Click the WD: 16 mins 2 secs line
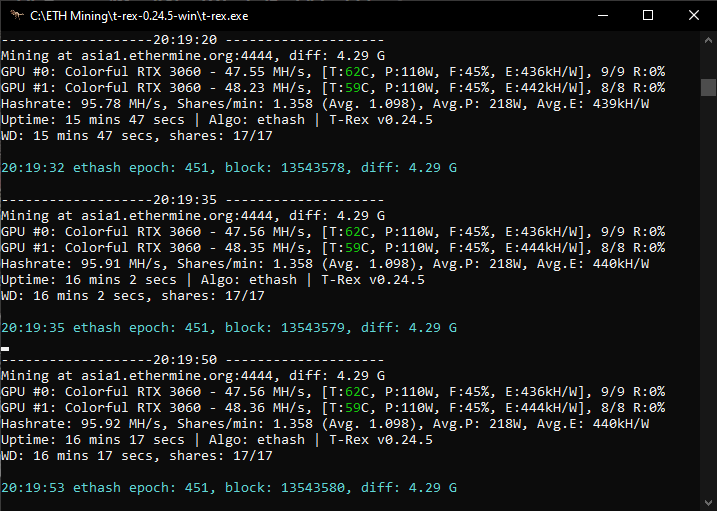The width and height of the screenshot is (717, 511). click(133, 296)
